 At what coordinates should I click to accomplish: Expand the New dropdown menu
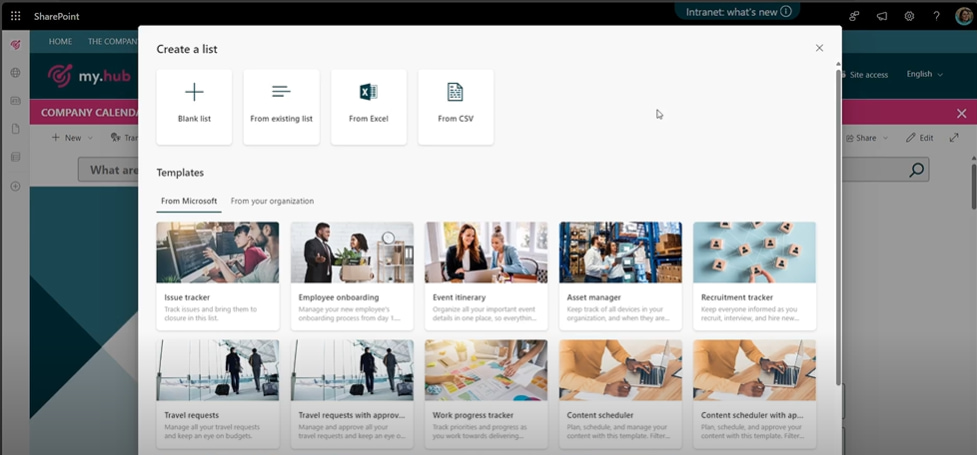pyautogui.click(x=72, y=138)
